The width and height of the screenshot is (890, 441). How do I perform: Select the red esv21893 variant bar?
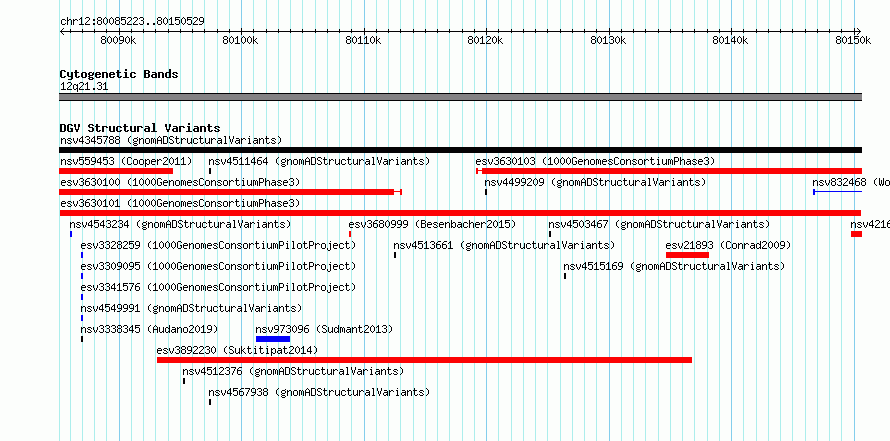pos(687,255)
